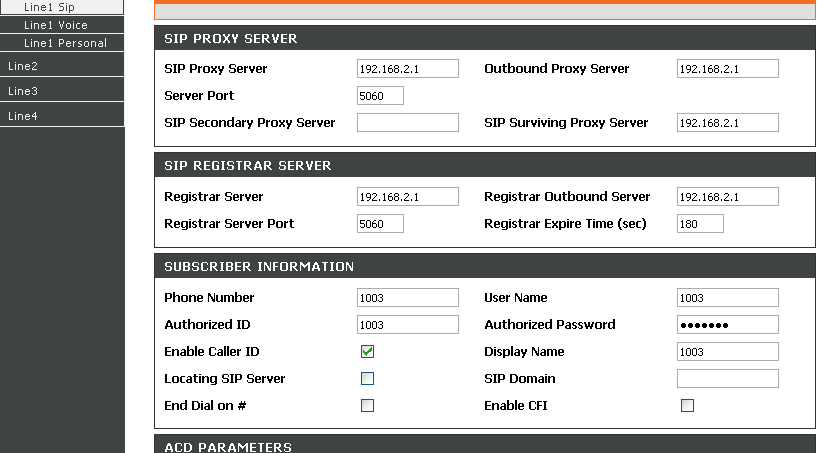Click the Registrar Outbound Server field
This screenshot has height=453, width=822.
click(728, 197)
